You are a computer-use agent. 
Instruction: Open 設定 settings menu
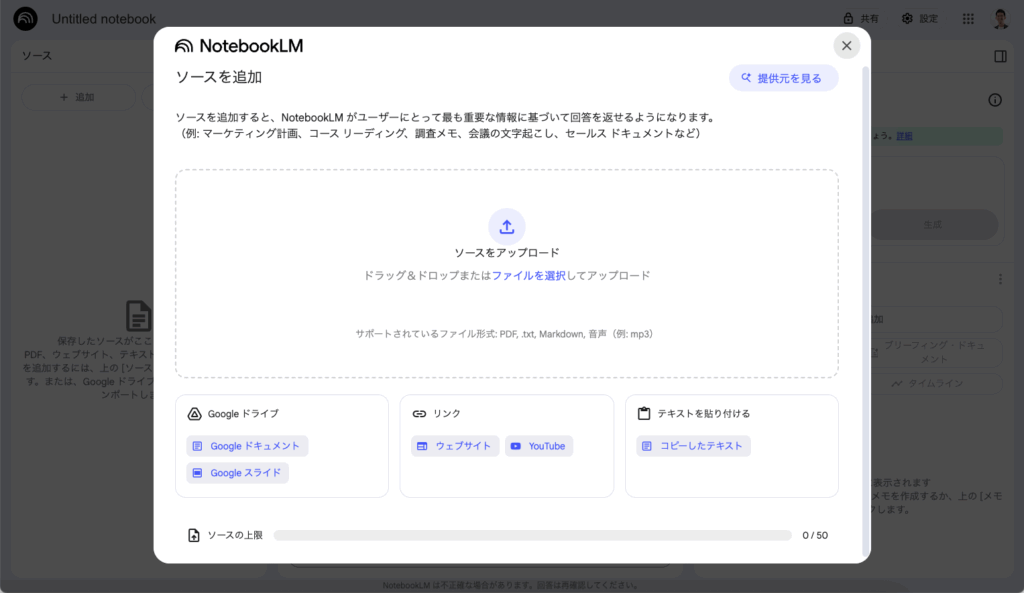click(x=920, y=18)
